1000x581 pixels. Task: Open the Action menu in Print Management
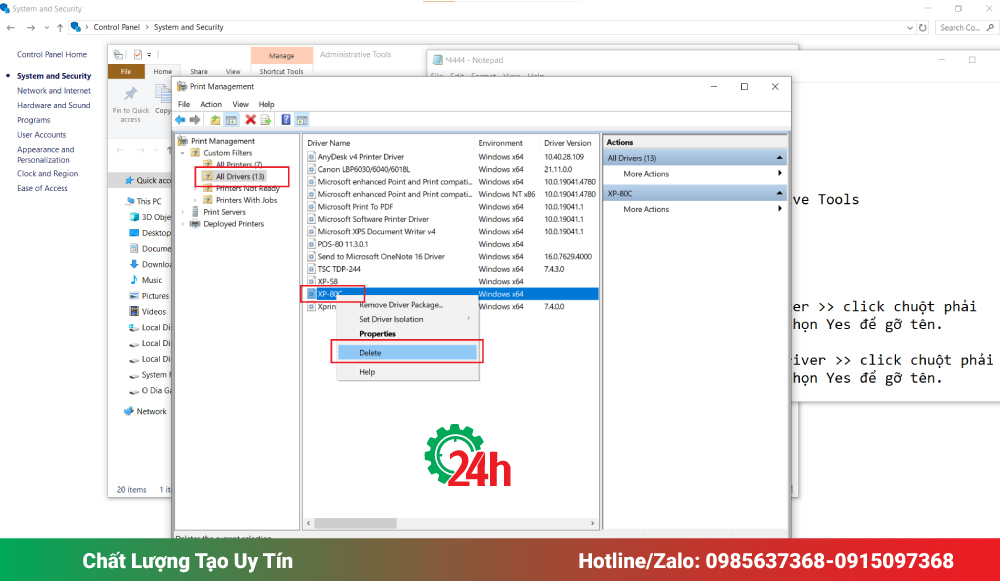[211, 104]
